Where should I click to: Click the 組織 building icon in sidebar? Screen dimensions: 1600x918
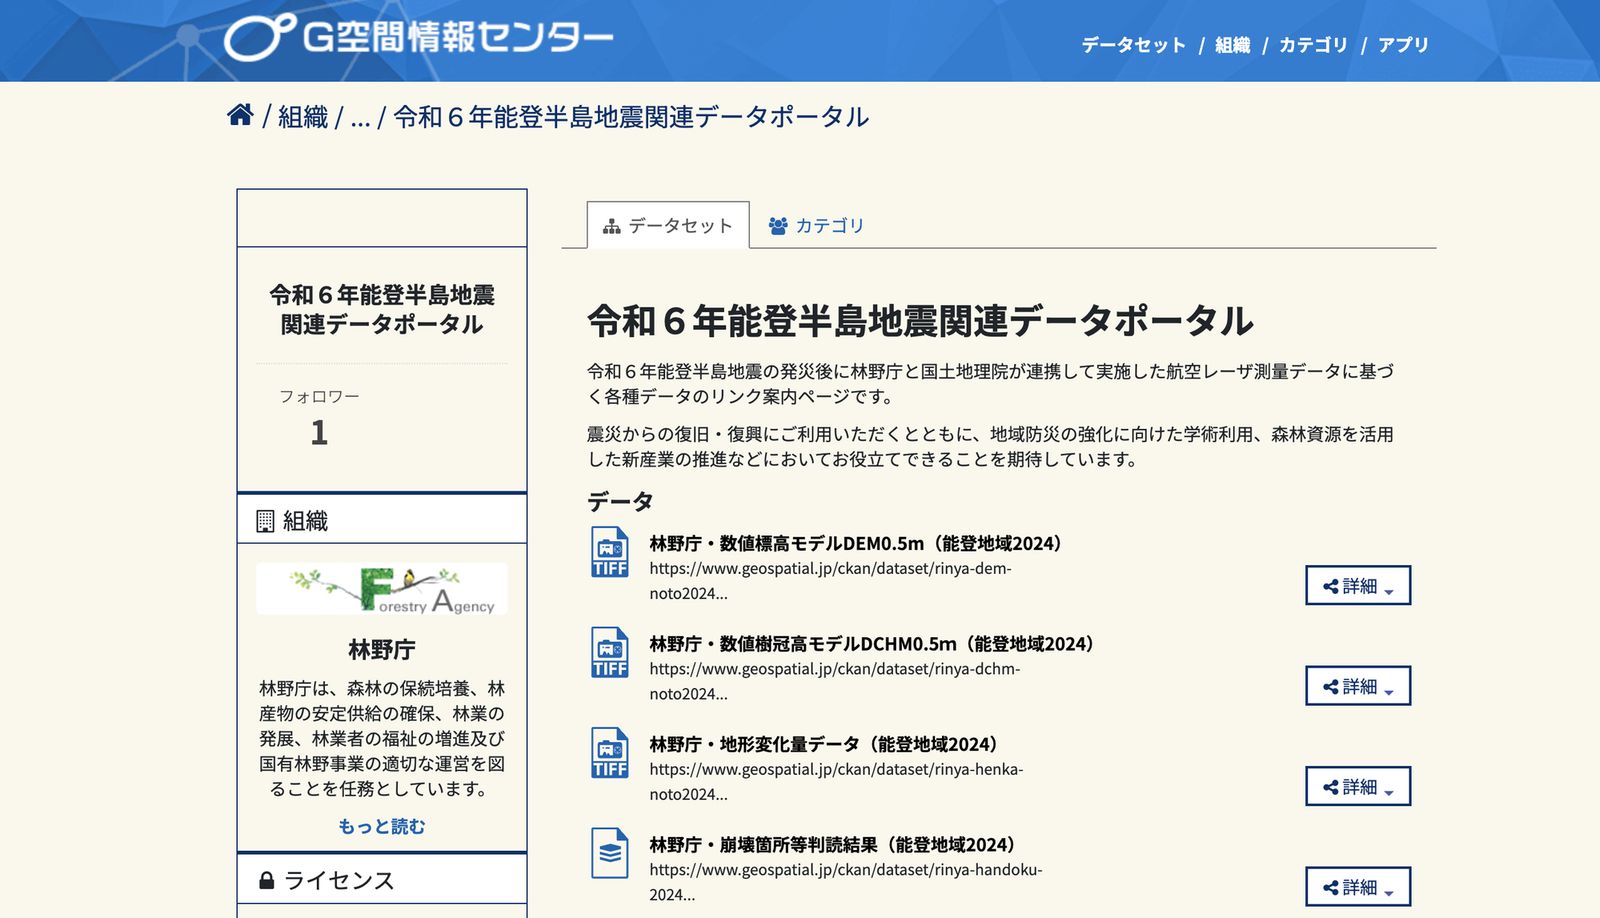click(x=265, y=521)
